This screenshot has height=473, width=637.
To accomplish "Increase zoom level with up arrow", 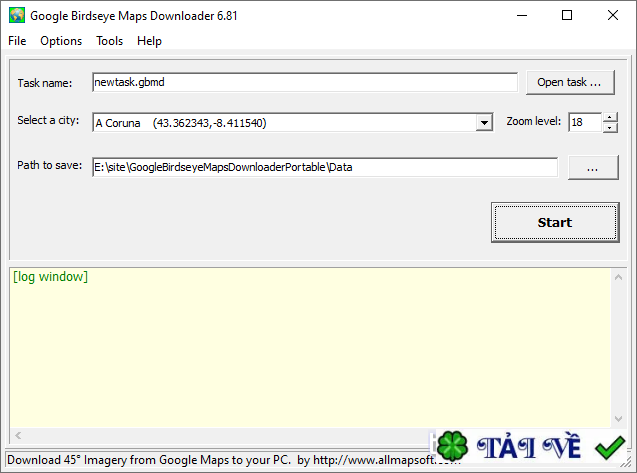I will tap(610, 117).
